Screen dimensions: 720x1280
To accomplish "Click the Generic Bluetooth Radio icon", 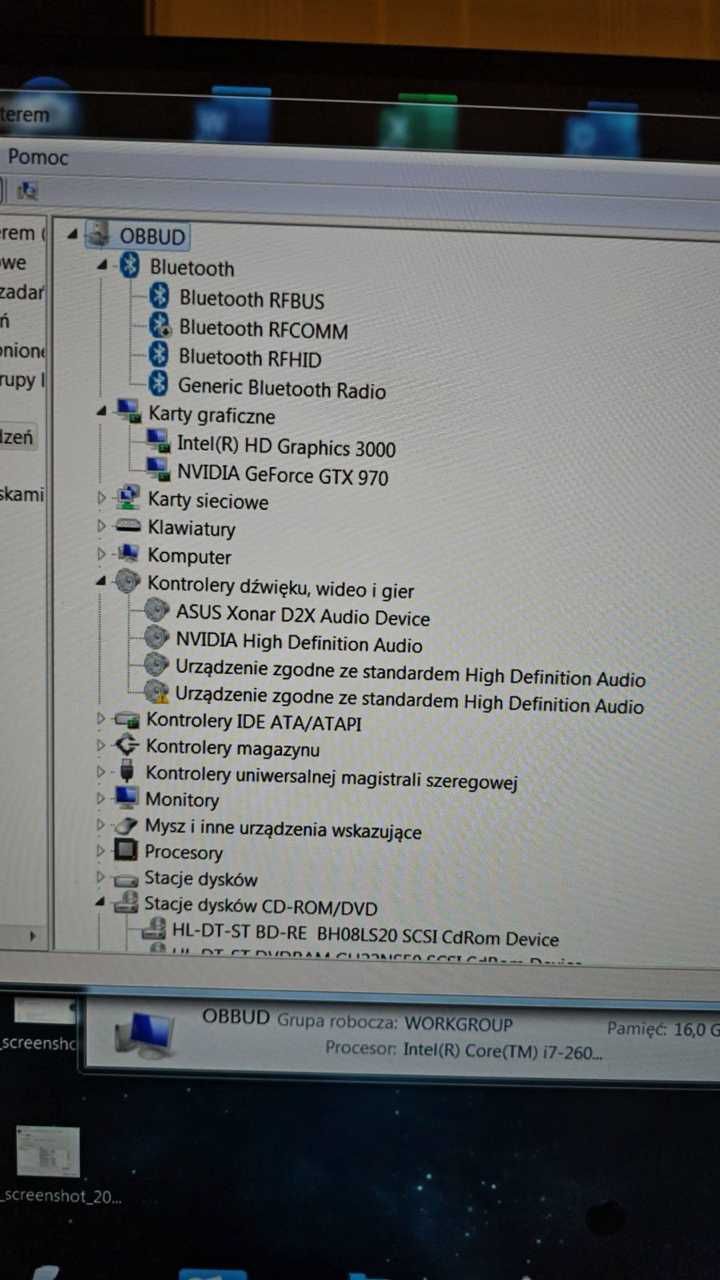I will point(158,384).
